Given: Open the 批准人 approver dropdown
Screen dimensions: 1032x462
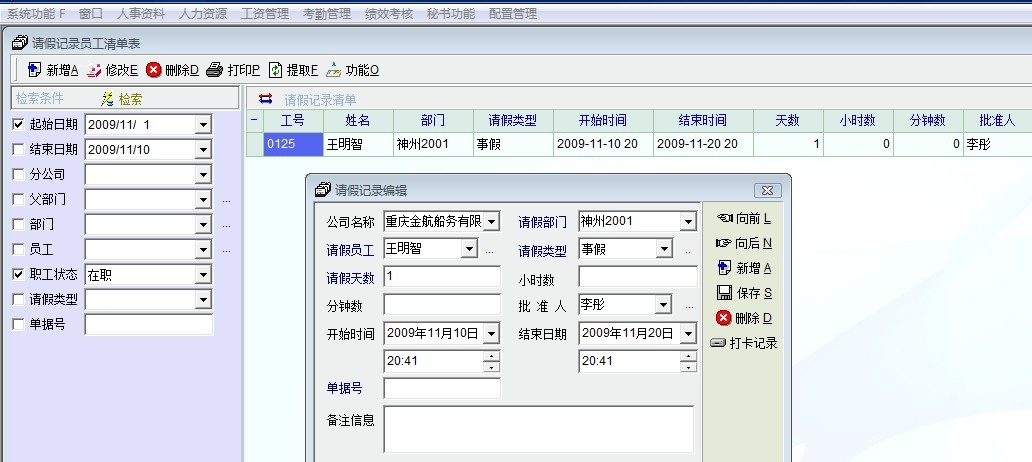Looking at the screenshot, I should point(664,305).
